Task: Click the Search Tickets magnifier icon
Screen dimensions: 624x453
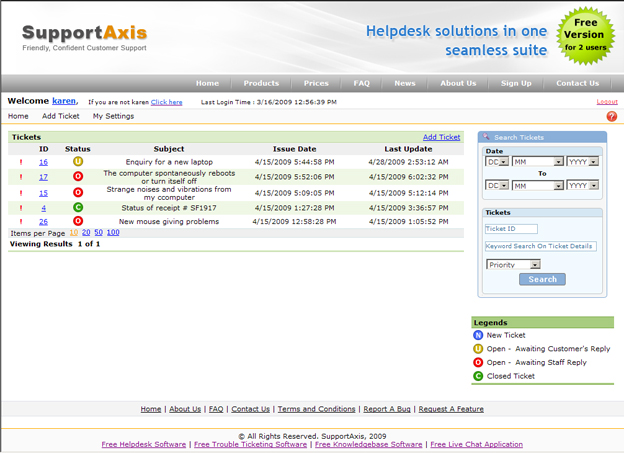Action: [x=486, y=137]
